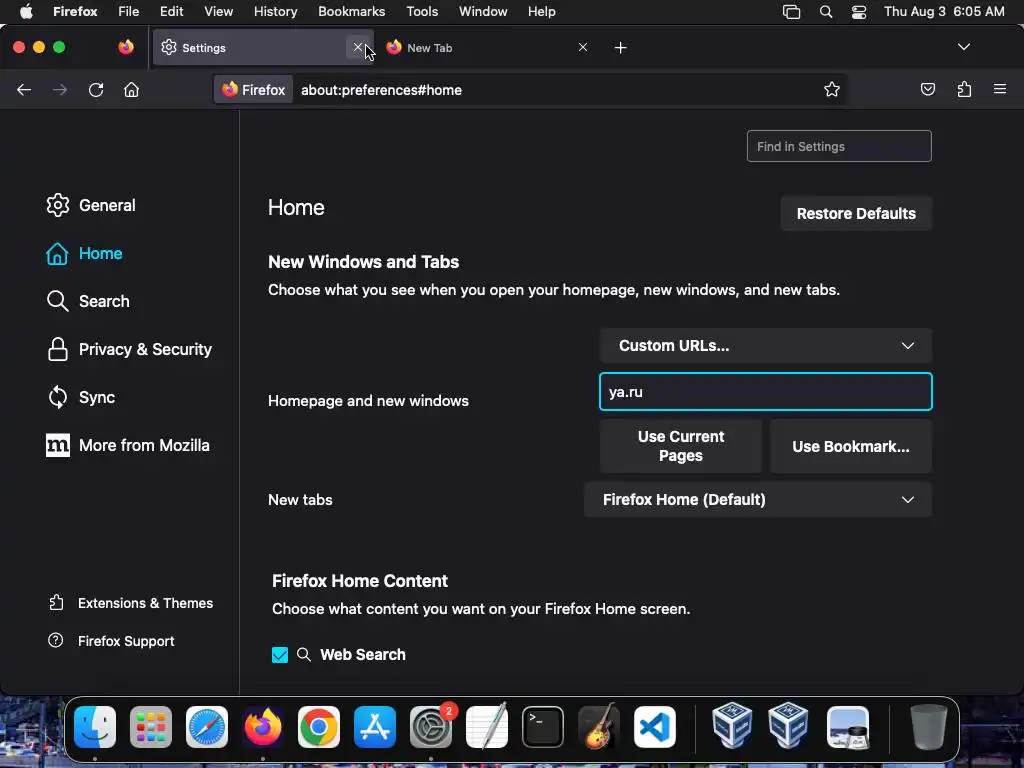Open the Pocket save icon
Screen dimensions: 1024x768
[x=927, y=89]
